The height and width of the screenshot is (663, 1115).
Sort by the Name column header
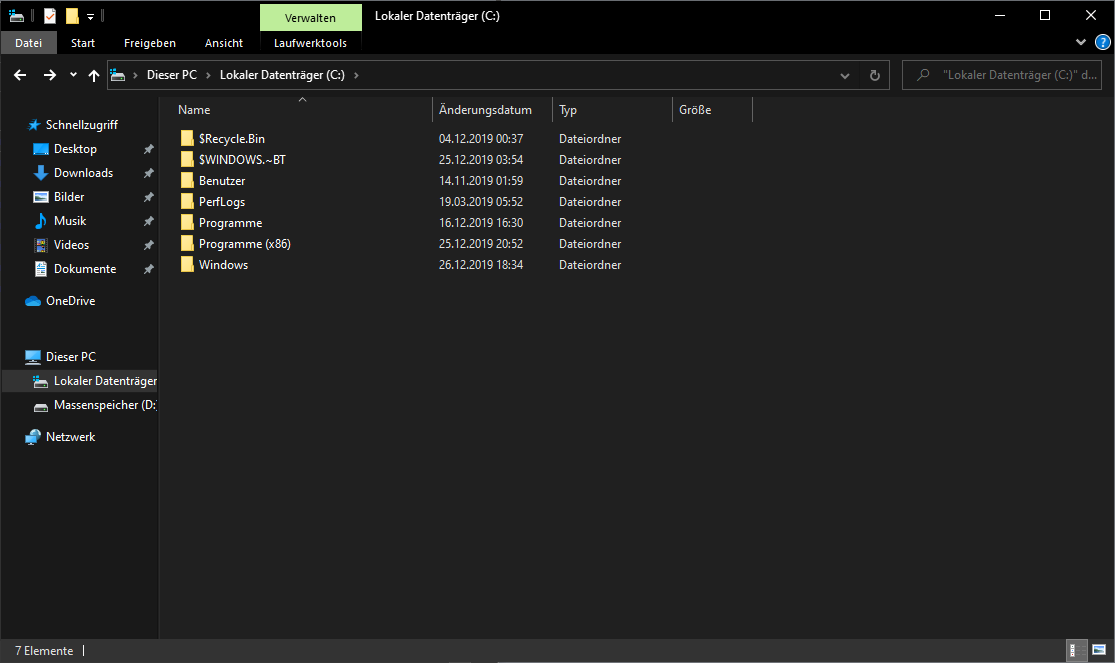(x=194, y=110)
